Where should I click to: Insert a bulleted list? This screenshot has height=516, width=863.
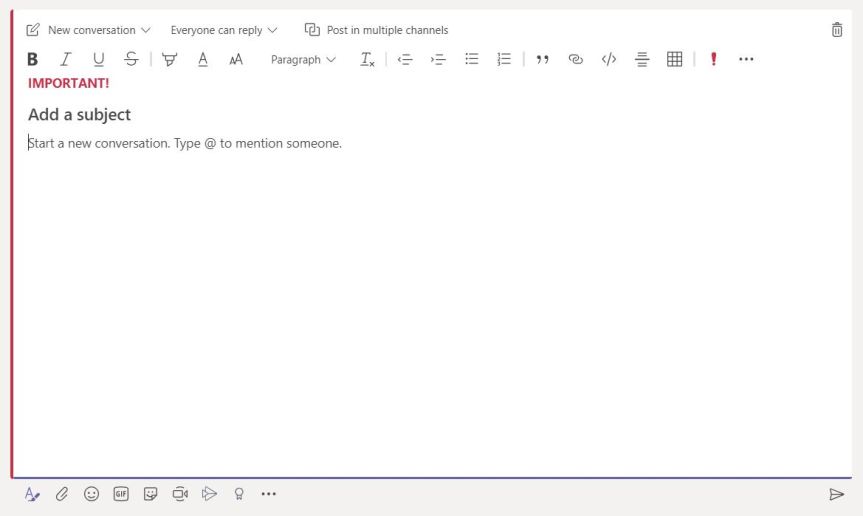pyautogui.click(x=471, y=59)
